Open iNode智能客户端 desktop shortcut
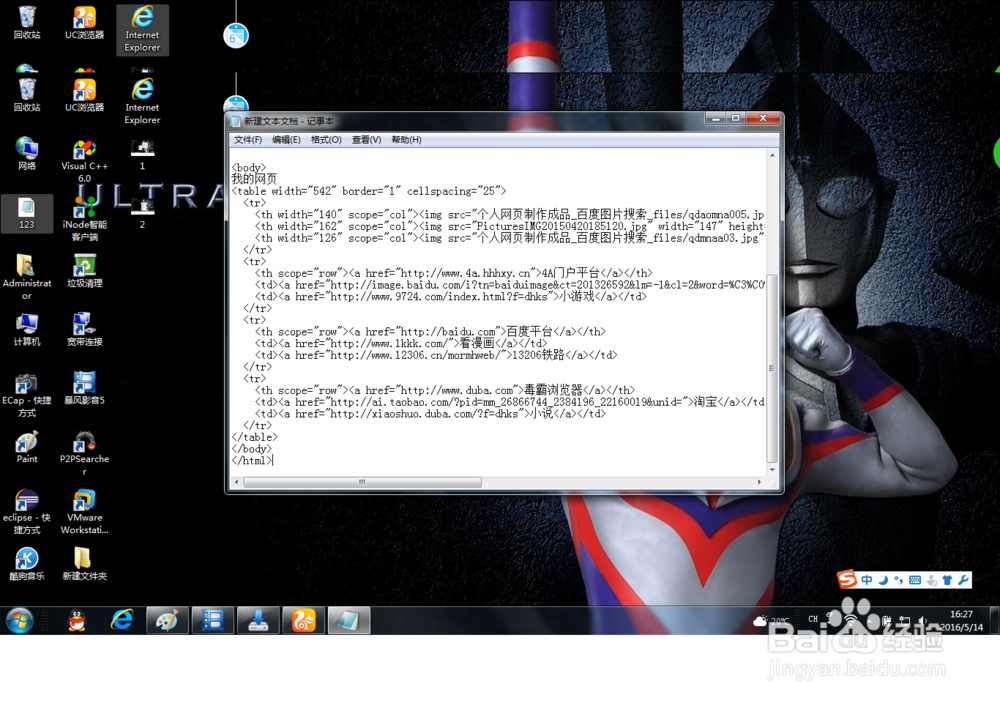Image resolution: width=1000 pixels, height=703 pixels. [x=84, y=219]
